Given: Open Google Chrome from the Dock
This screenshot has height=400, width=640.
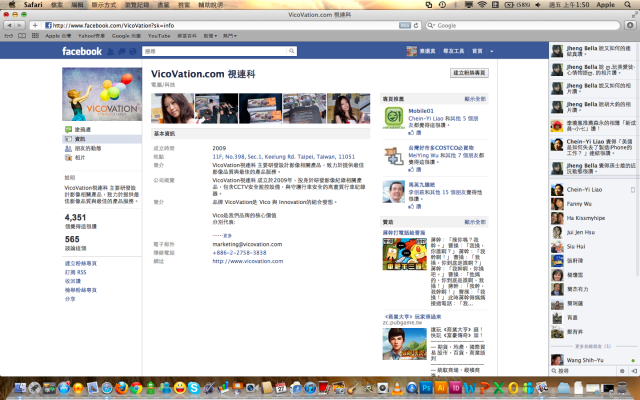Looking at the screenshot, I should pos(136,388).
